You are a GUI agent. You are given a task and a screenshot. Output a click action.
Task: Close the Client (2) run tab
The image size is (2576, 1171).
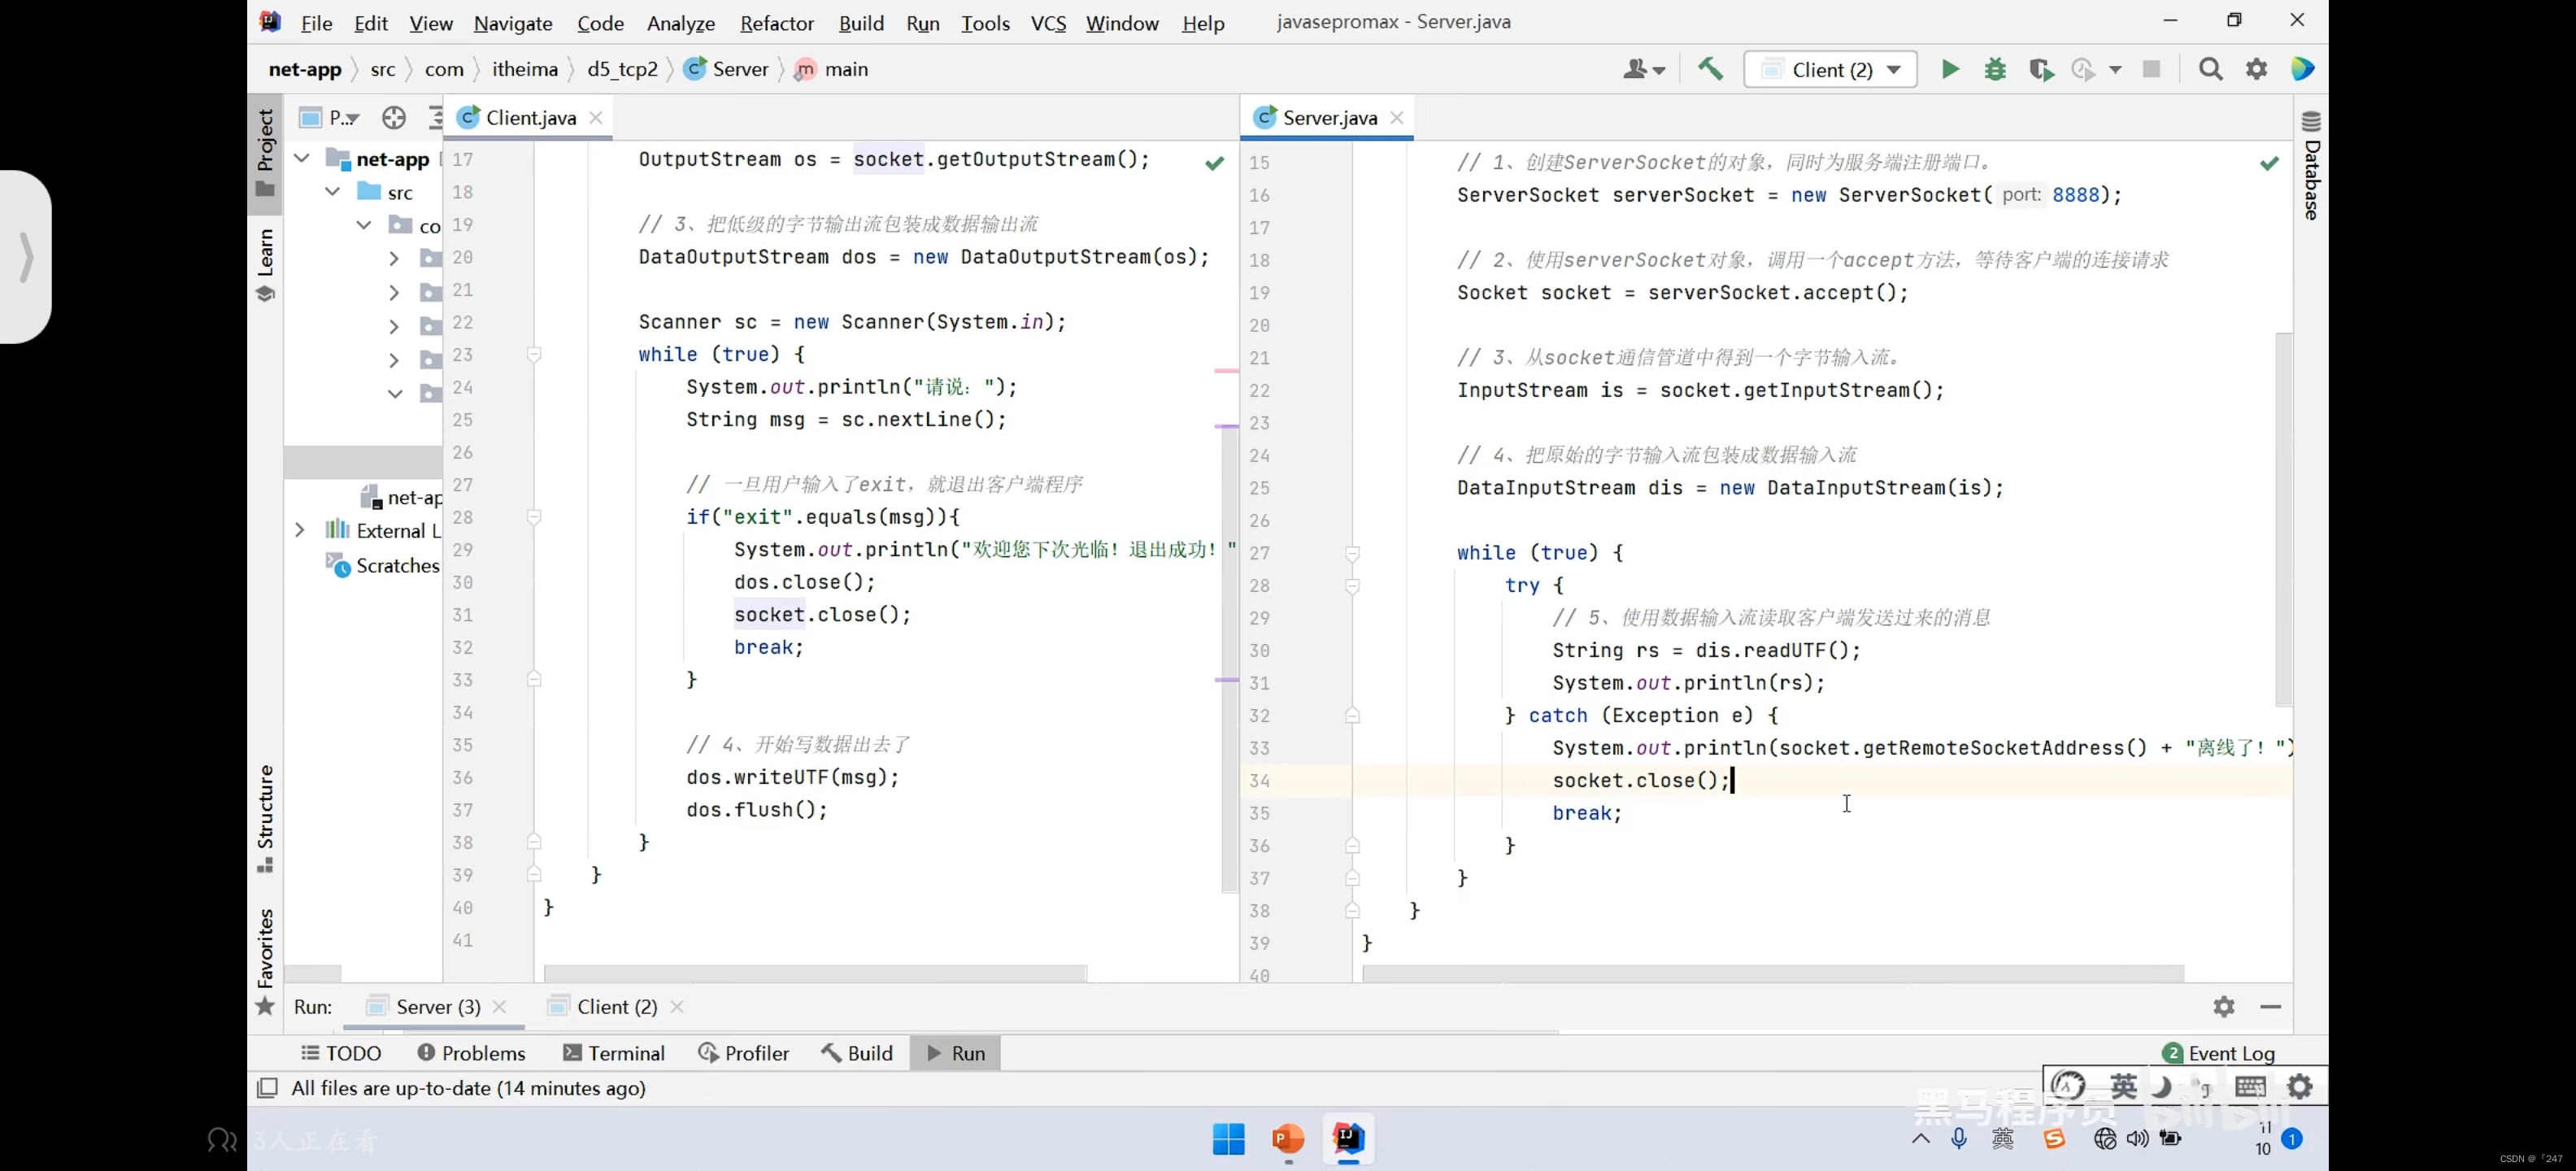point(677,1007)
